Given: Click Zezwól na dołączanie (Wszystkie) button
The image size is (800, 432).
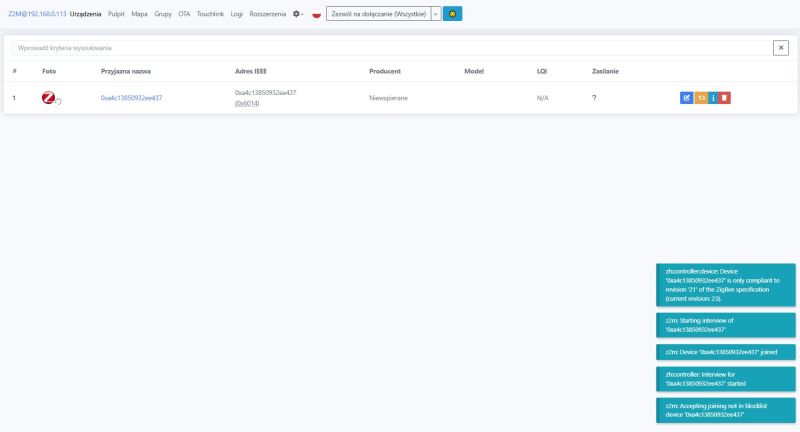Looking at the screenshot, I should pos(379,14).
